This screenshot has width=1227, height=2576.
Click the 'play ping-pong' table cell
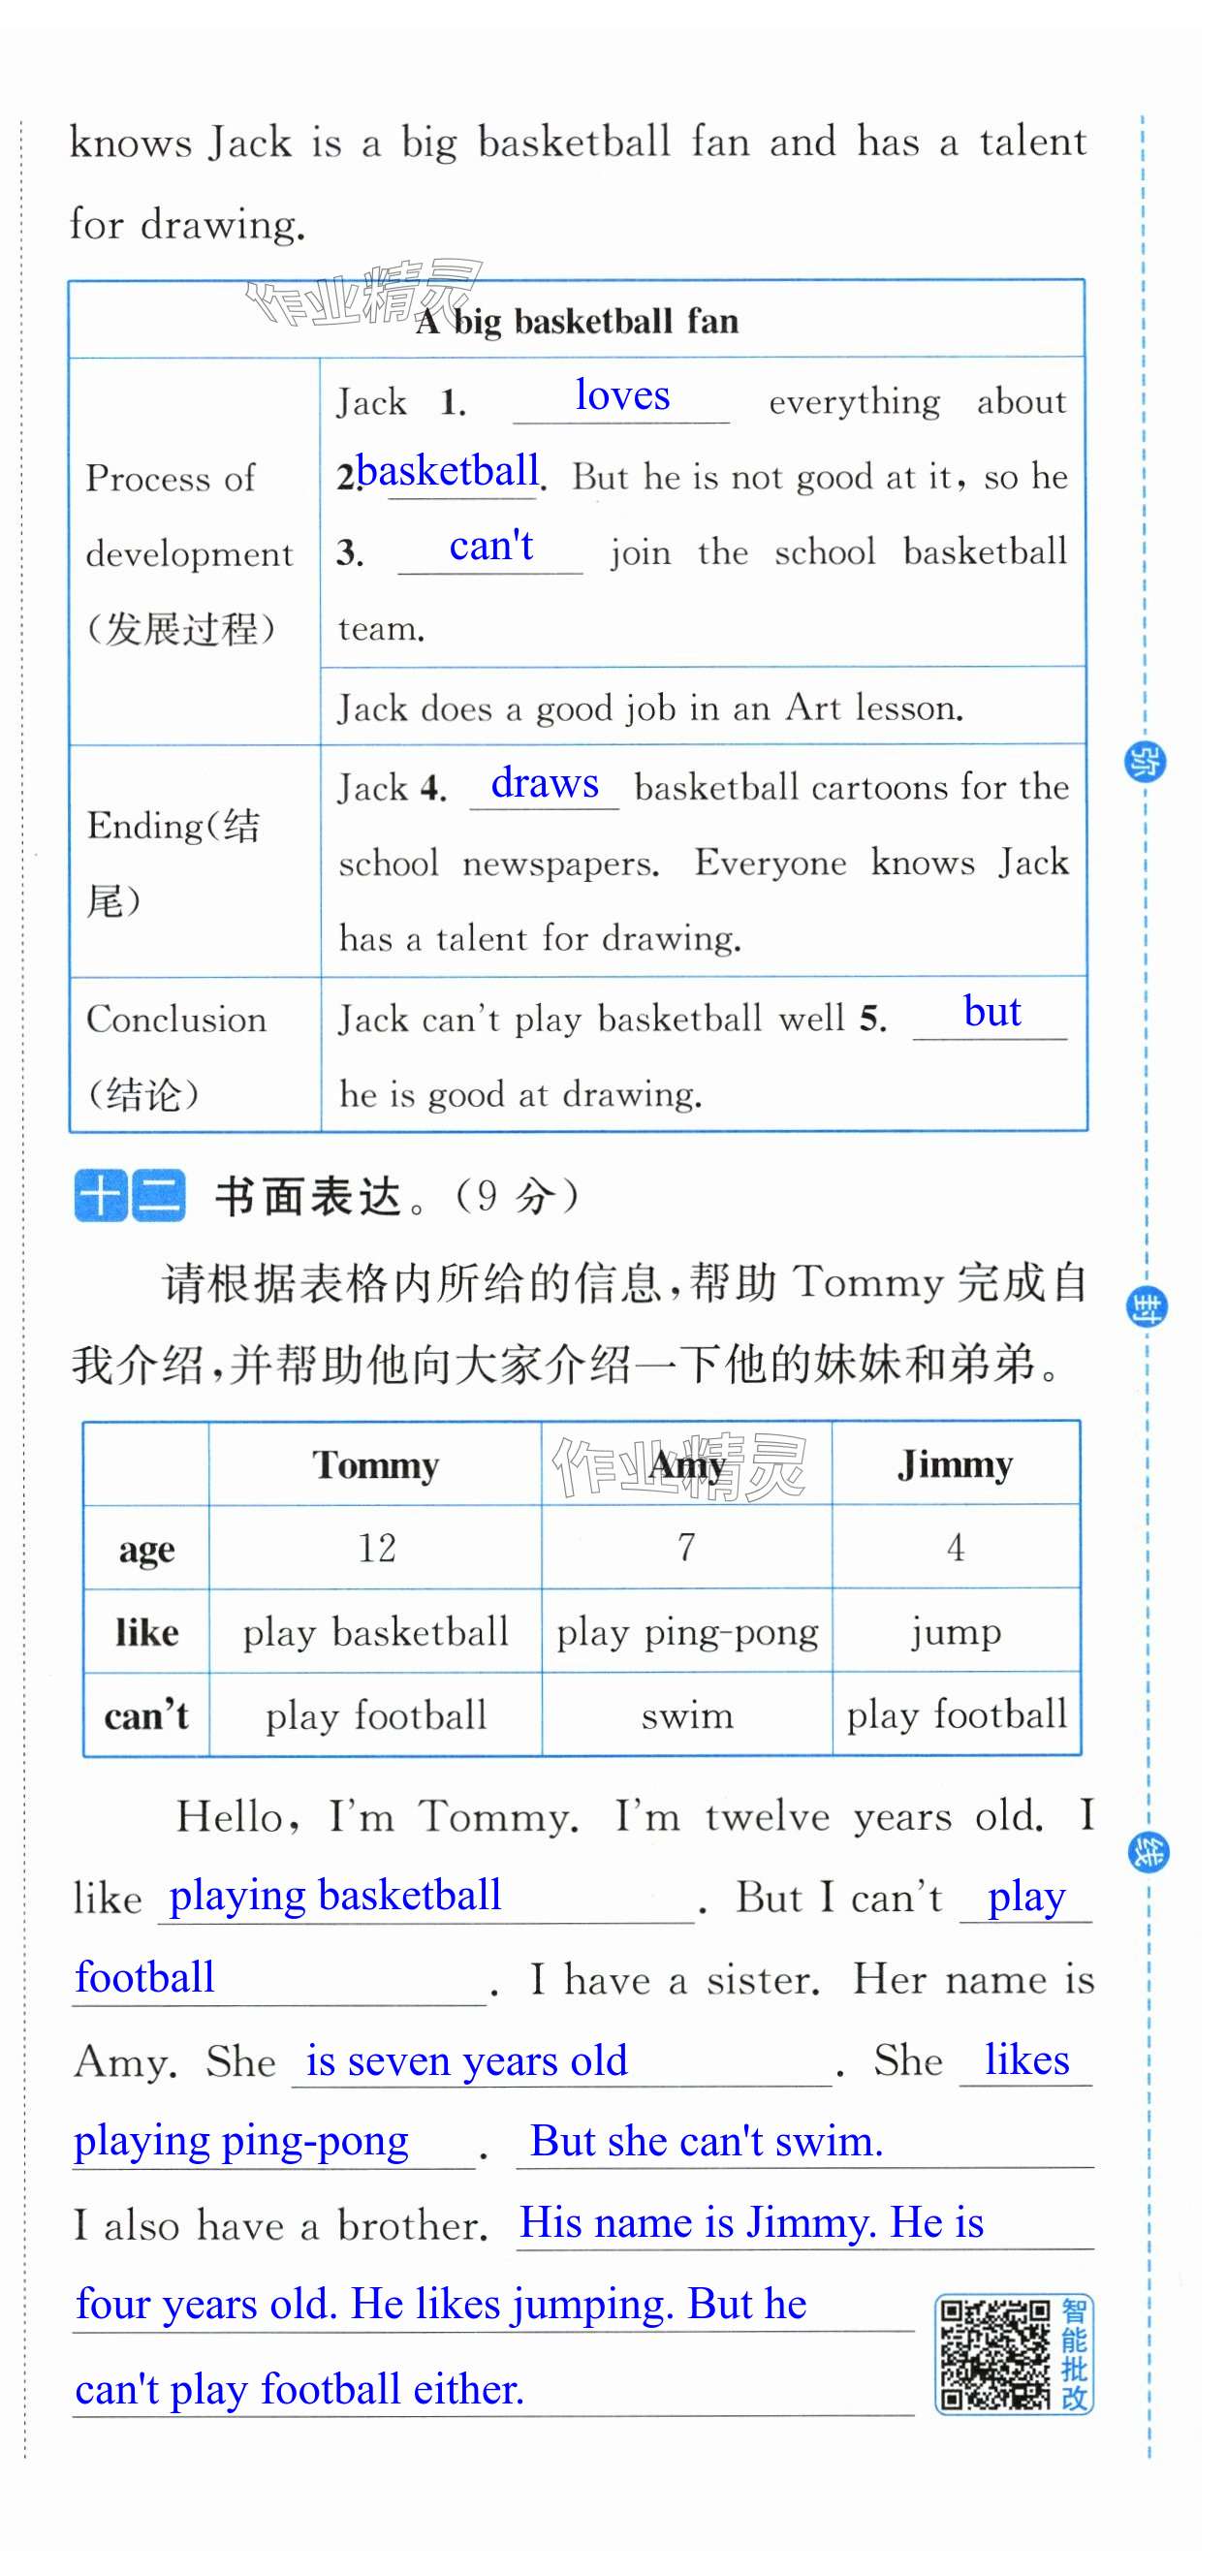pos(688,1634)
